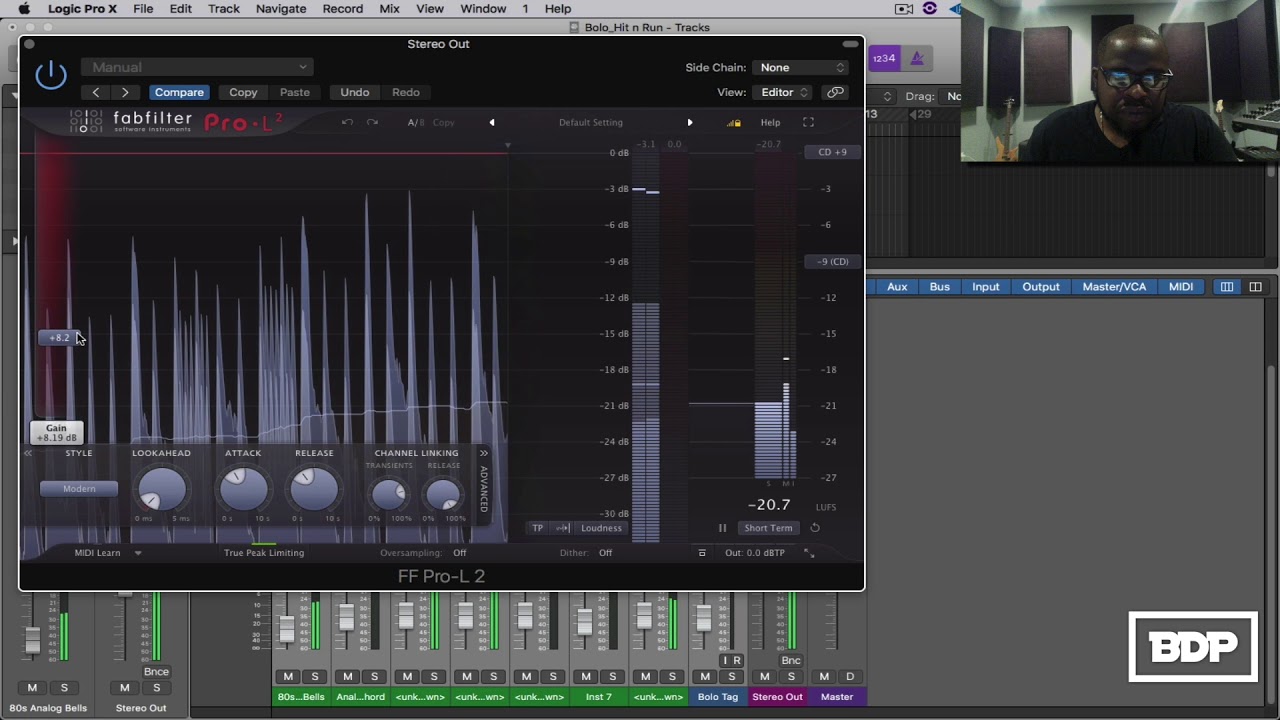Toggle the Loudness meter button
Viewport: 1280px width, 720px height.
tap(601, 528)
